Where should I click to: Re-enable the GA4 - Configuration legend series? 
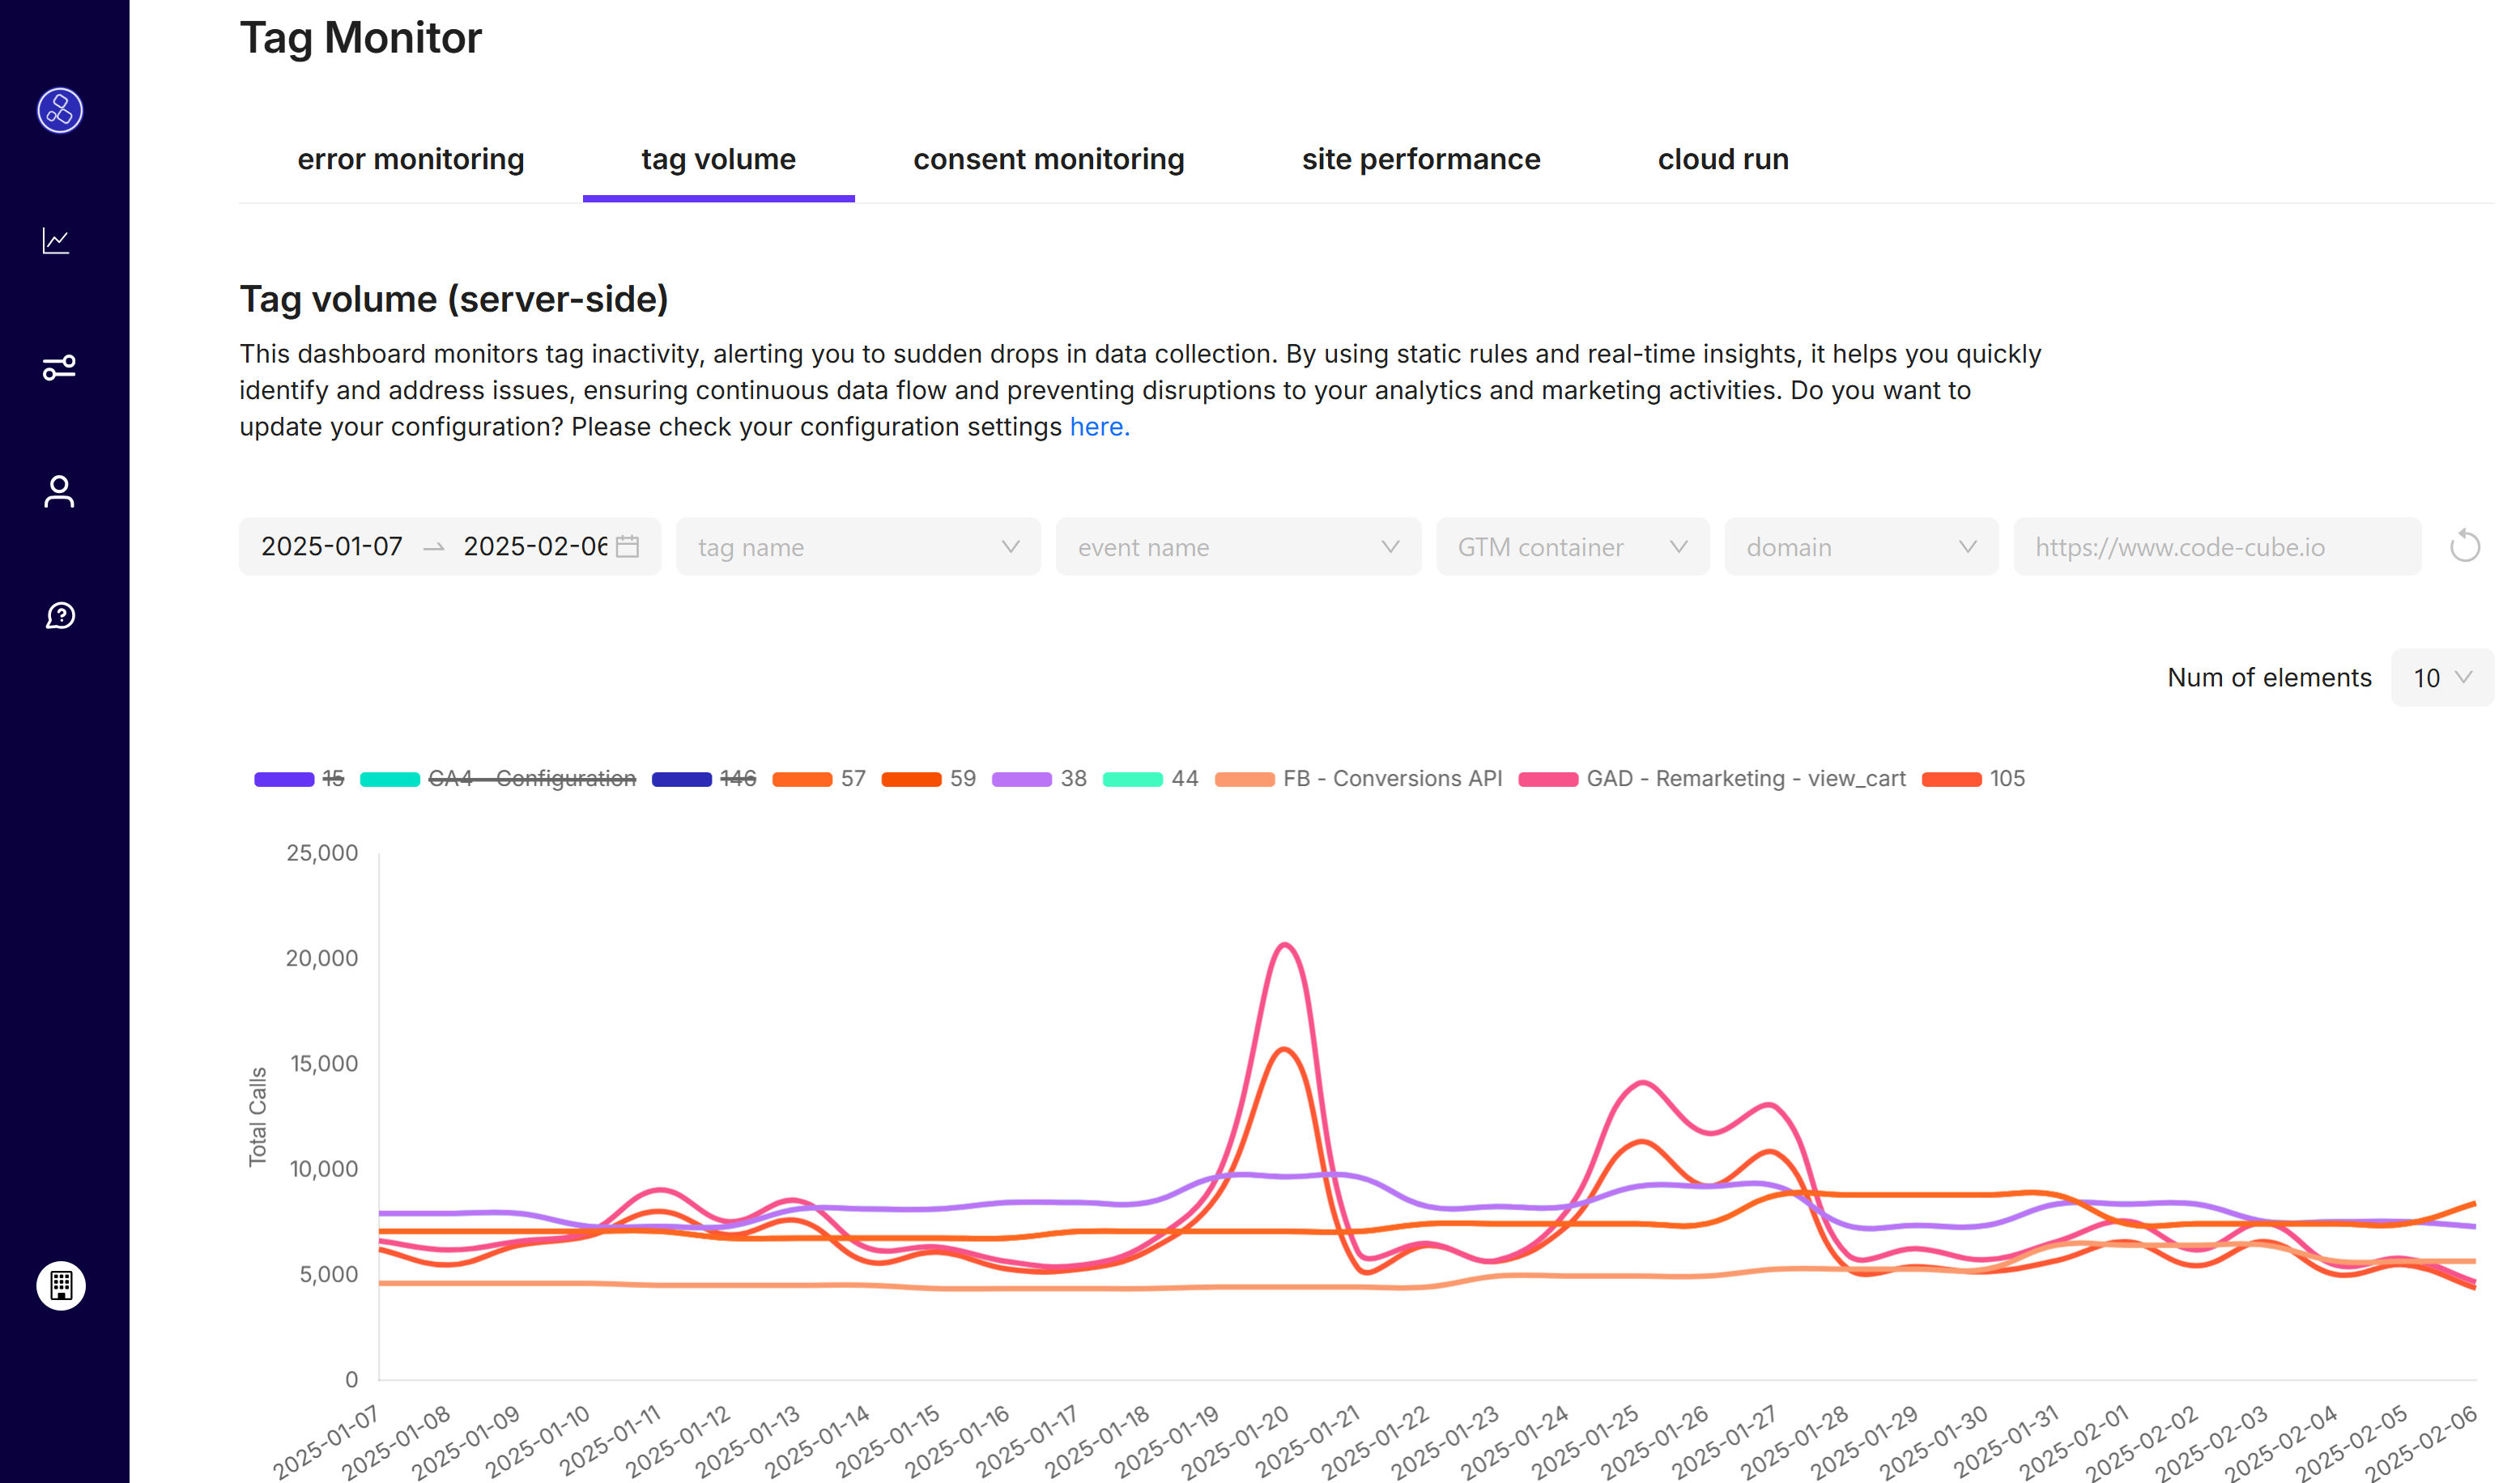click(531, 778)
